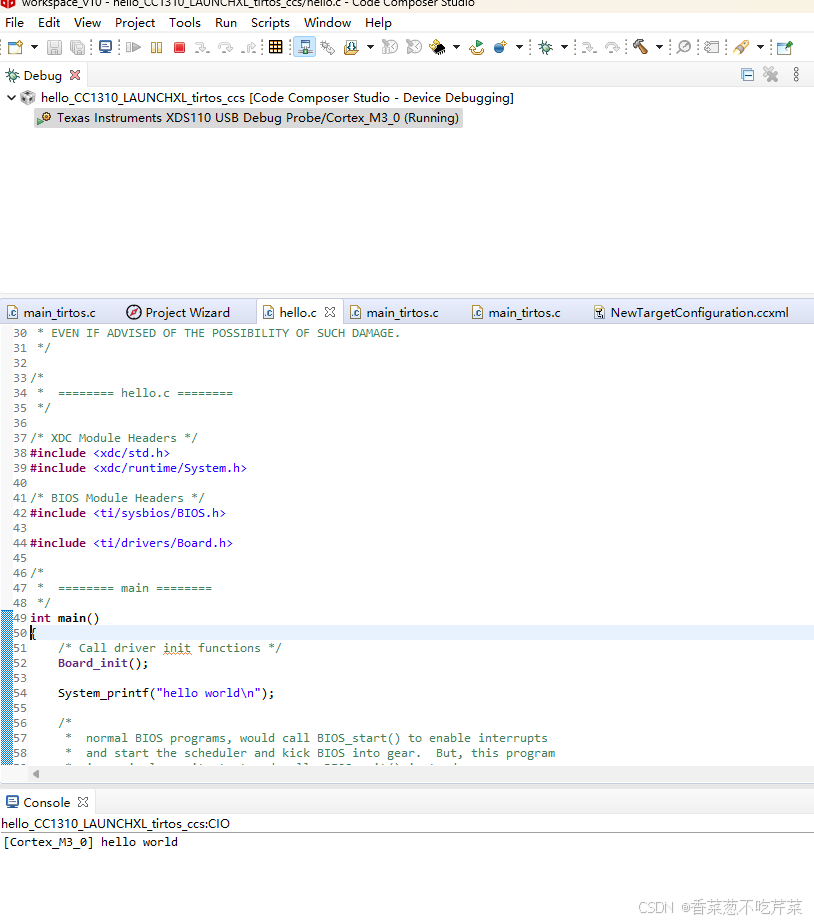This screenshot has width=814, height=923.
Task: Open the File menu
Action: click(14, 22)
